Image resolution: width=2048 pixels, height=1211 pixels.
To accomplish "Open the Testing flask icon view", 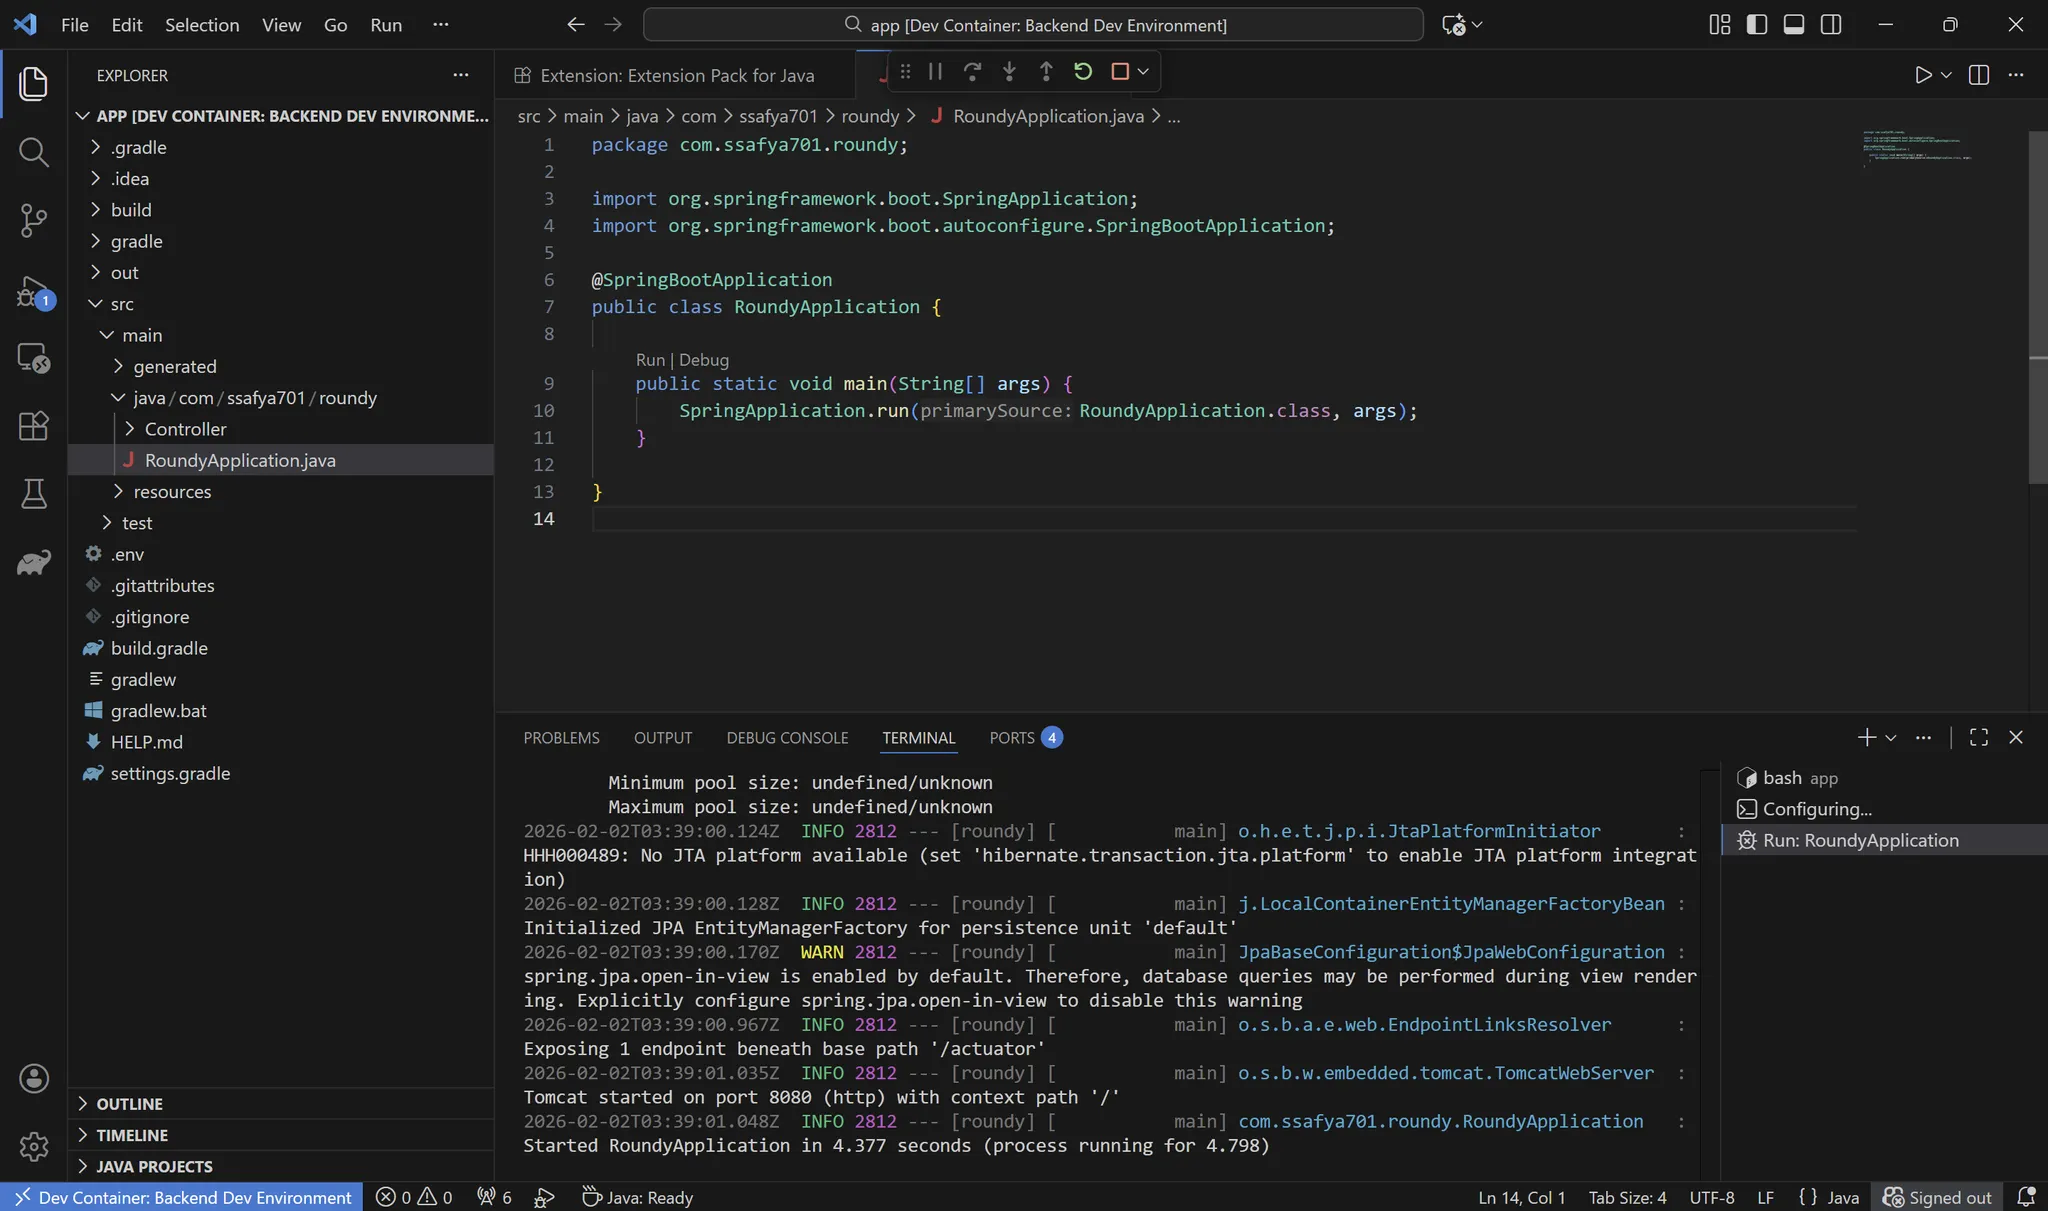I will point(33,493).
